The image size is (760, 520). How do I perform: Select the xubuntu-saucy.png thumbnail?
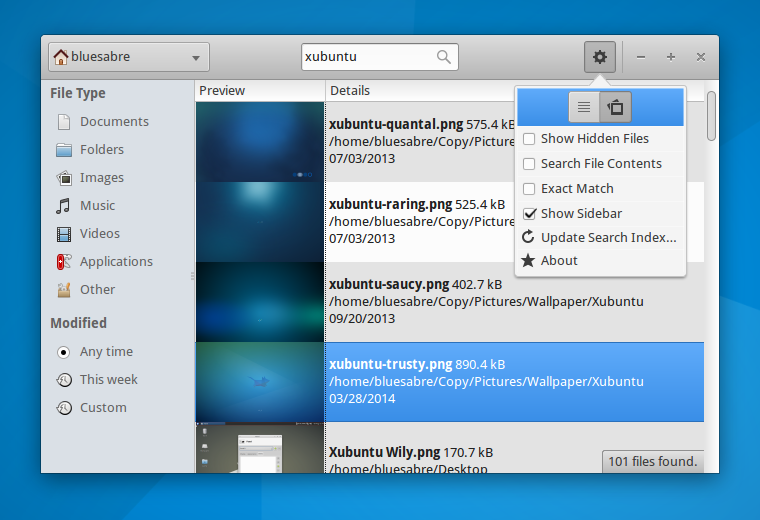coord(260,302)
